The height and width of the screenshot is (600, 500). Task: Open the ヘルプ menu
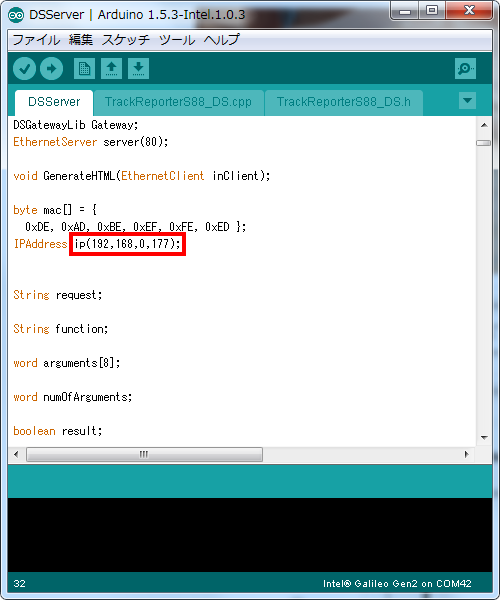point(221,40)
